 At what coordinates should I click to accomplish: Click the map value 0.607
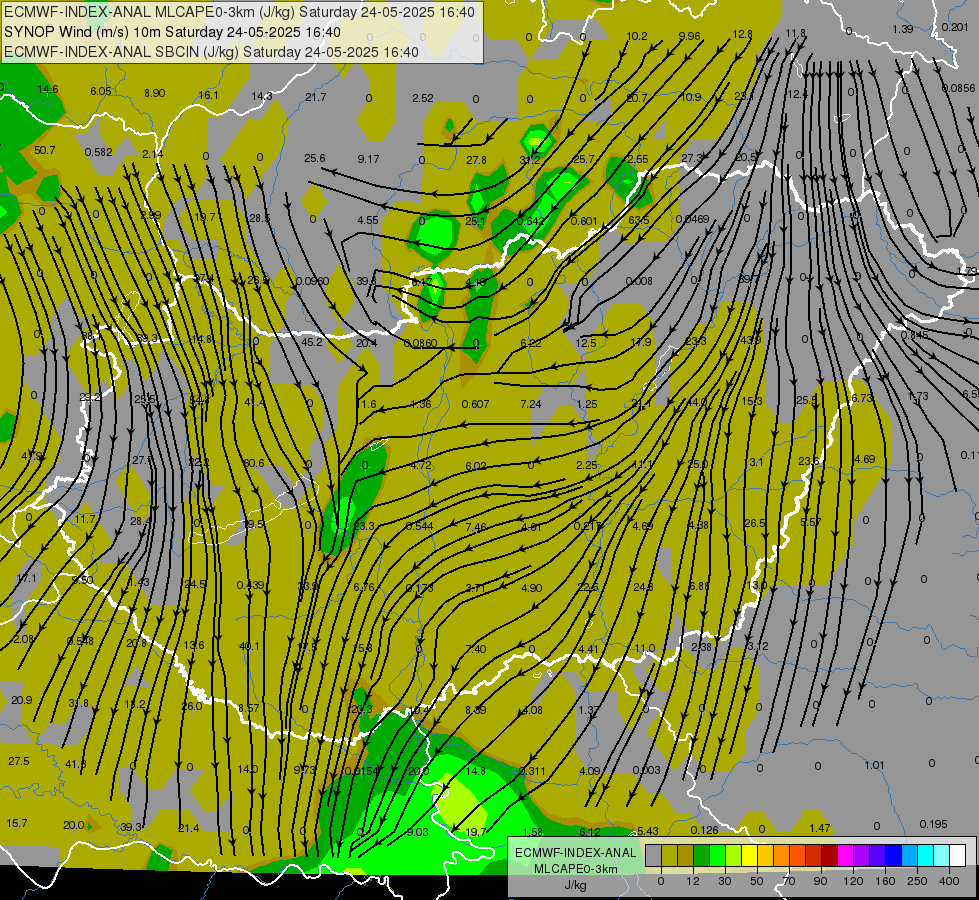475,404
